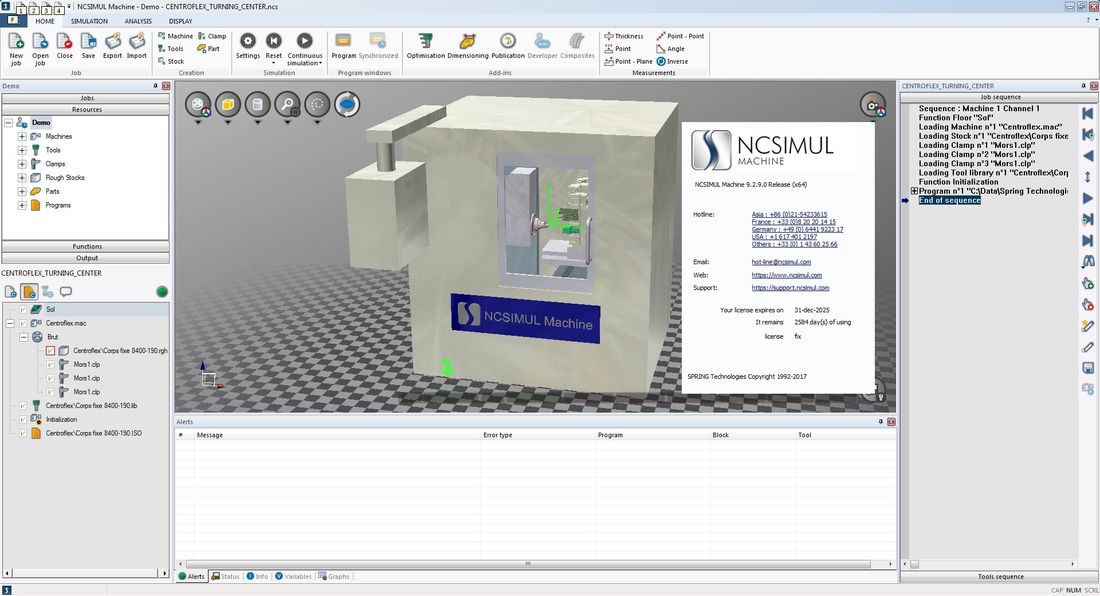The image size is (1100, 596).
Task: Collapse the Brut node in job tree
Action: [x=23, y=337]
